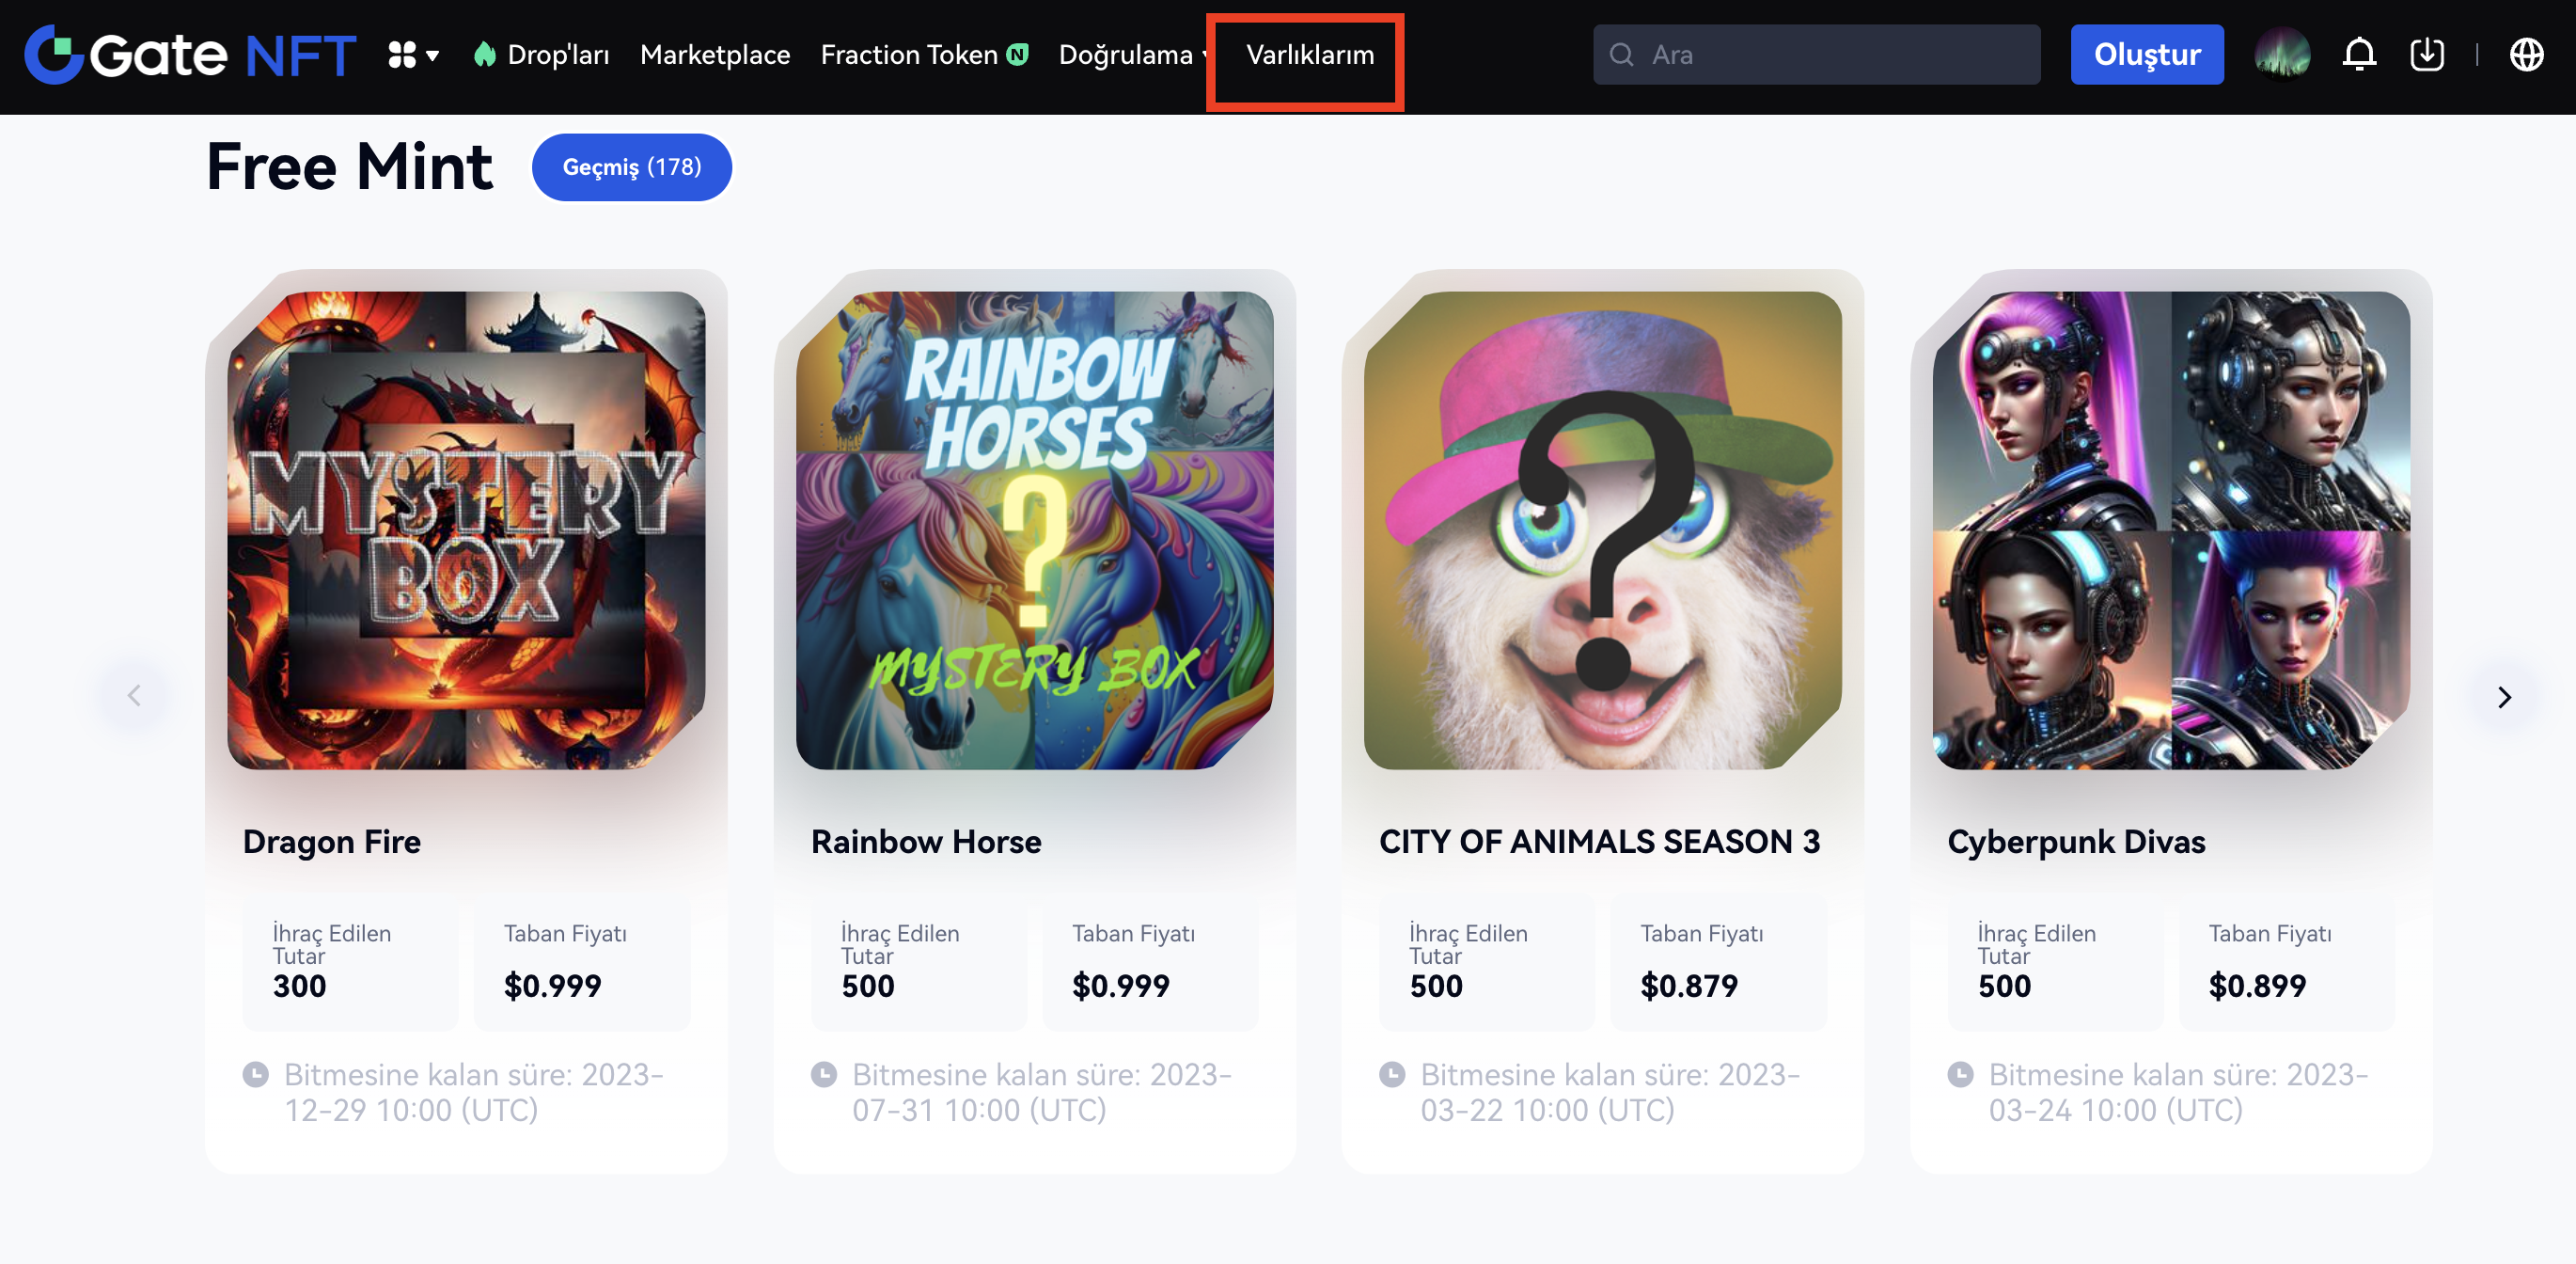Image resolution: width=2576 pixels, height=1264 pixels.
Task: Open the notifications bell
Action: tap(2358, 55)
